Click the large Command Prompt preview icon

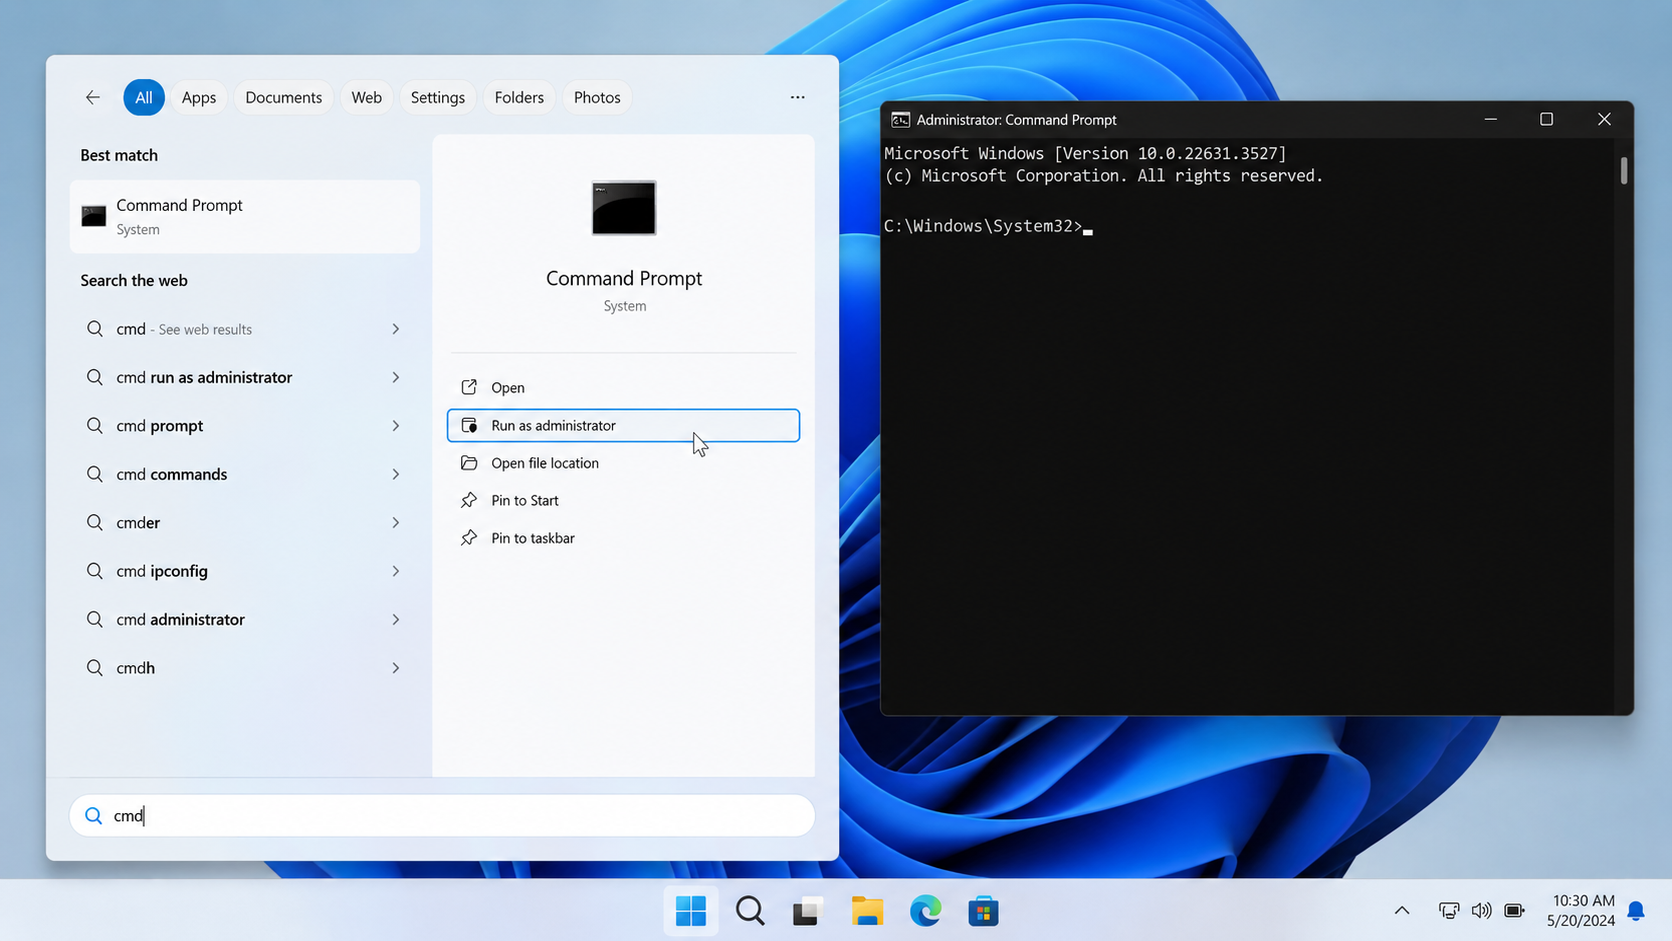point(624,208)
